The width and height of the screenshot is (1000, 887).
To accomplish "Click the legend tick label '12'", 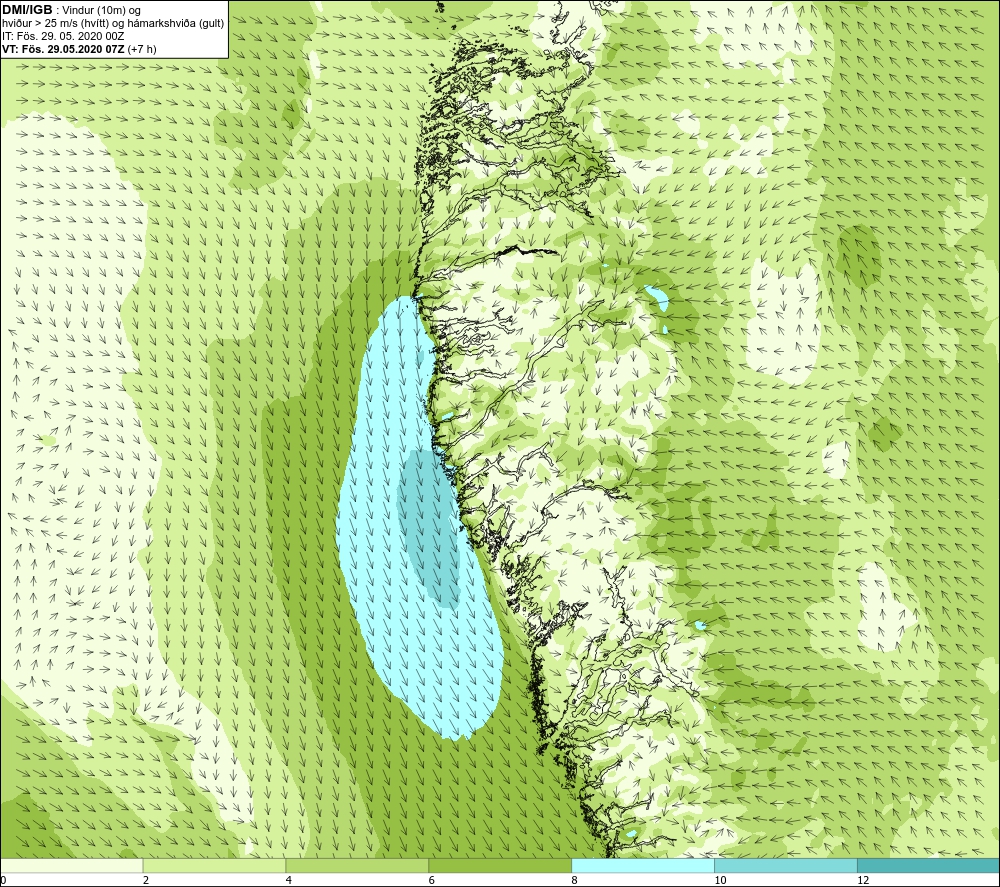I will 863,880.
